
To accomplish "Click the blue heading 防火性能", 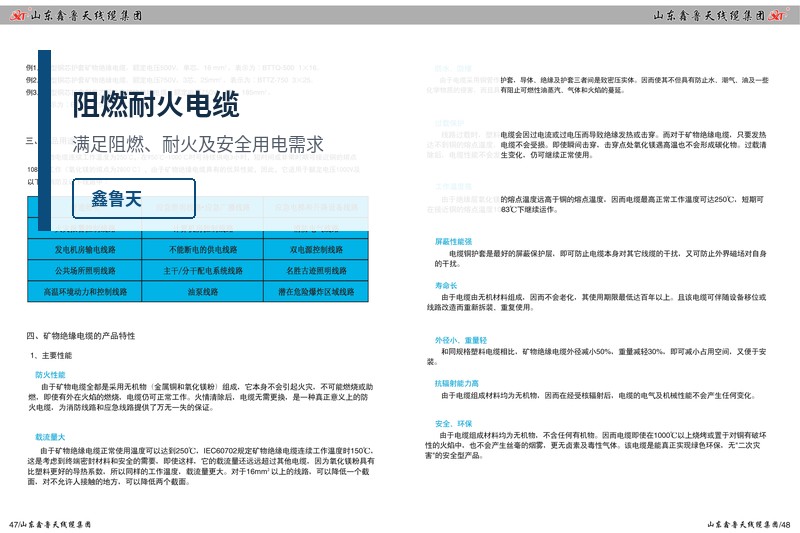I will 50,375.
